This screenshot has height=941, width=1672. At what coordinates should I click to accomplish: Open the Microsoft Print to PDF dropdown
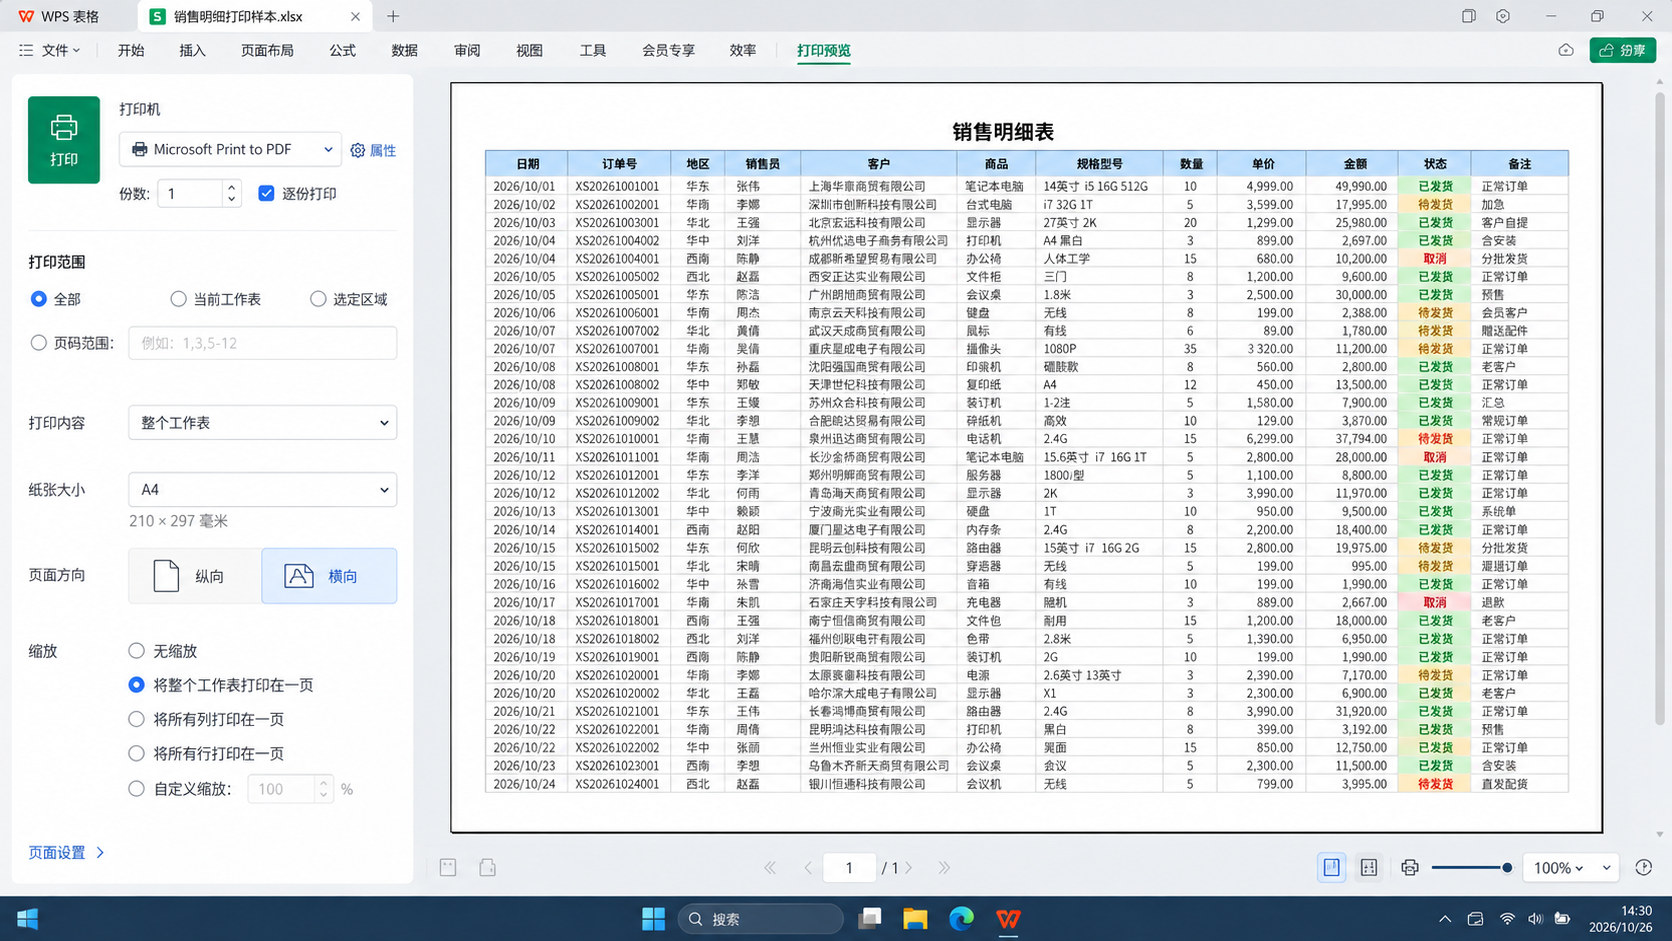pyautogui.click(x=230, y=149)
